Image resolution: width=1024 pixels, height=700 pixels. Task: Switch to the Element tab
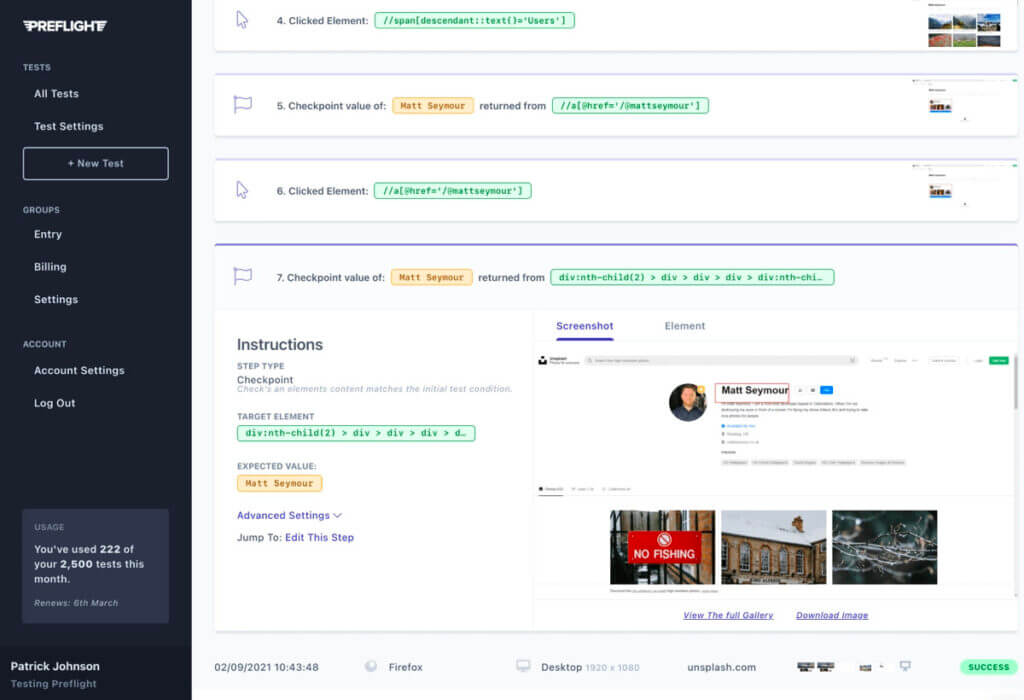click(684, 326)
